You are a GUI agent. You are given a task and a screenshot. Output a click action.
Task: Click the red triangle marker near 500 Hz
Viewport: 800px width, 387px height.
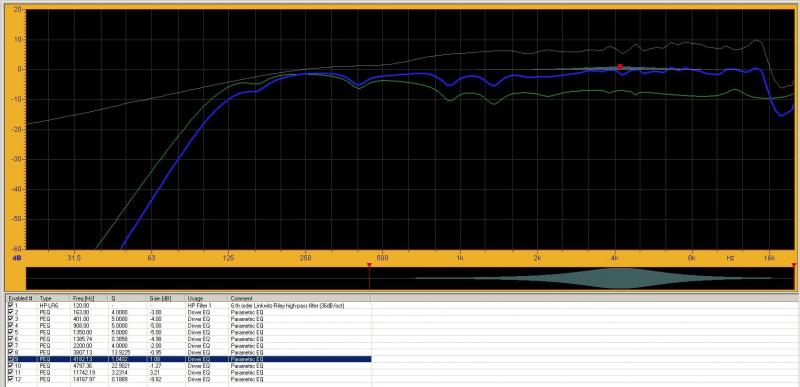click(369, 265)
